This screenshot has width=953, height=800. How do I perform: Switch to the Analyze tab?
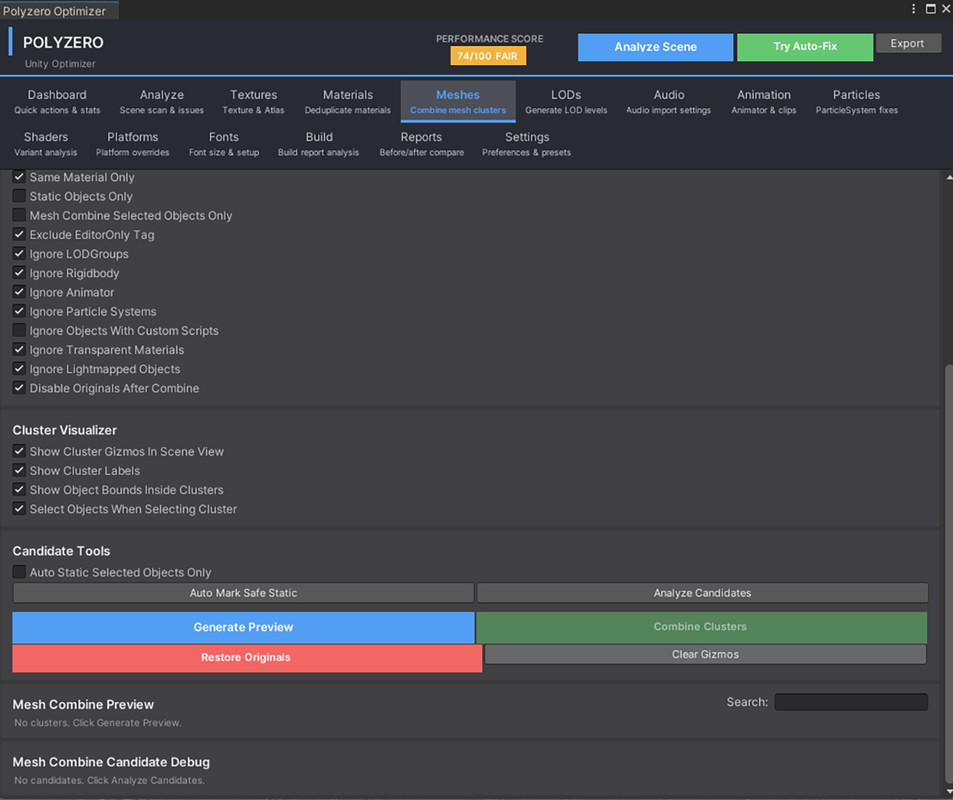coord(162,102)
